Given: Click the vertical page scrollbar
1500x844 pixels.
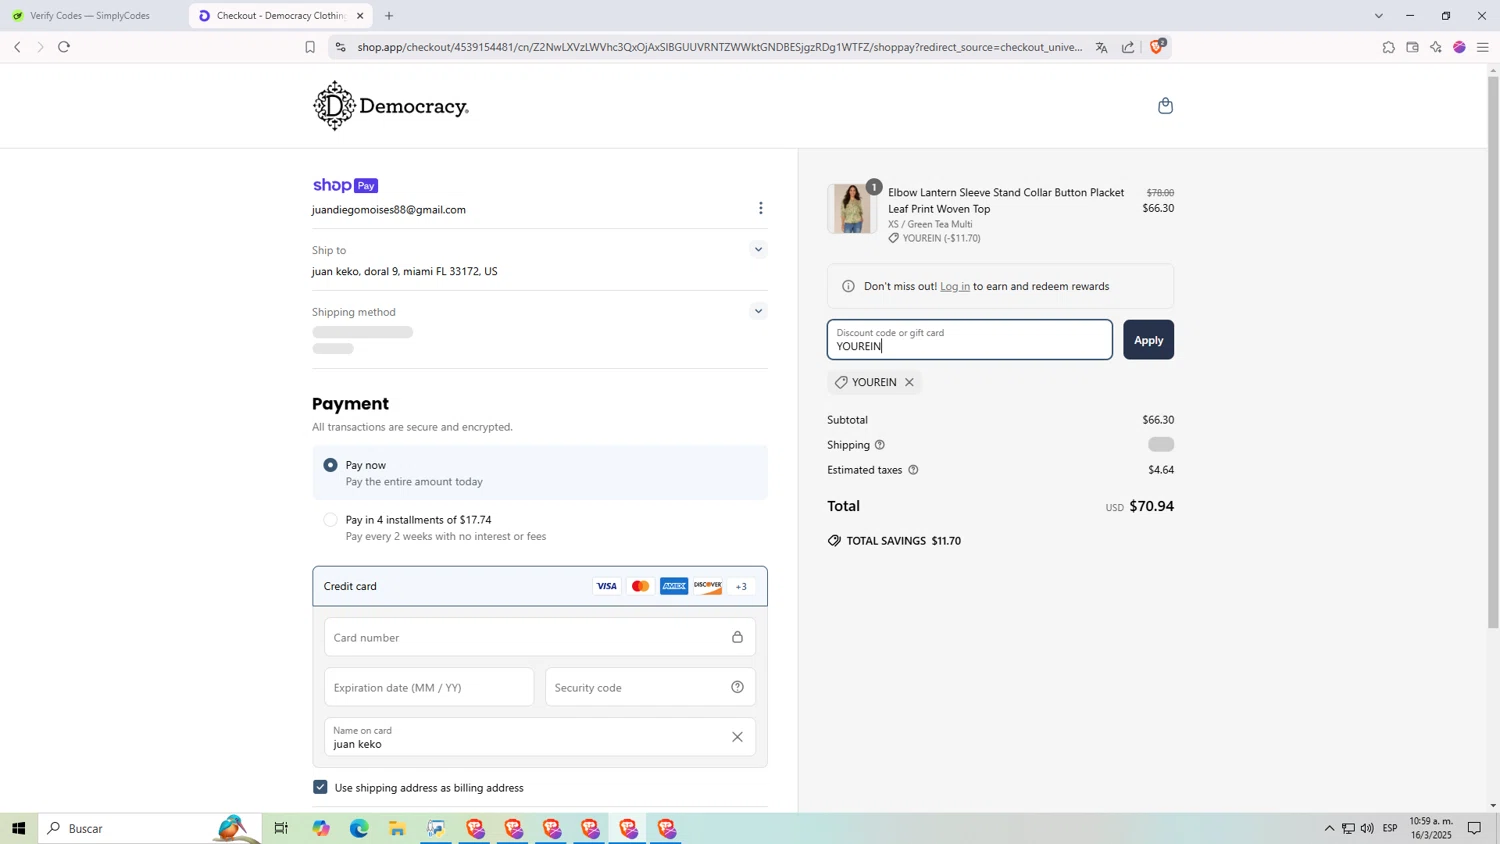Looking at the screenshot, I should point(1493,350).
